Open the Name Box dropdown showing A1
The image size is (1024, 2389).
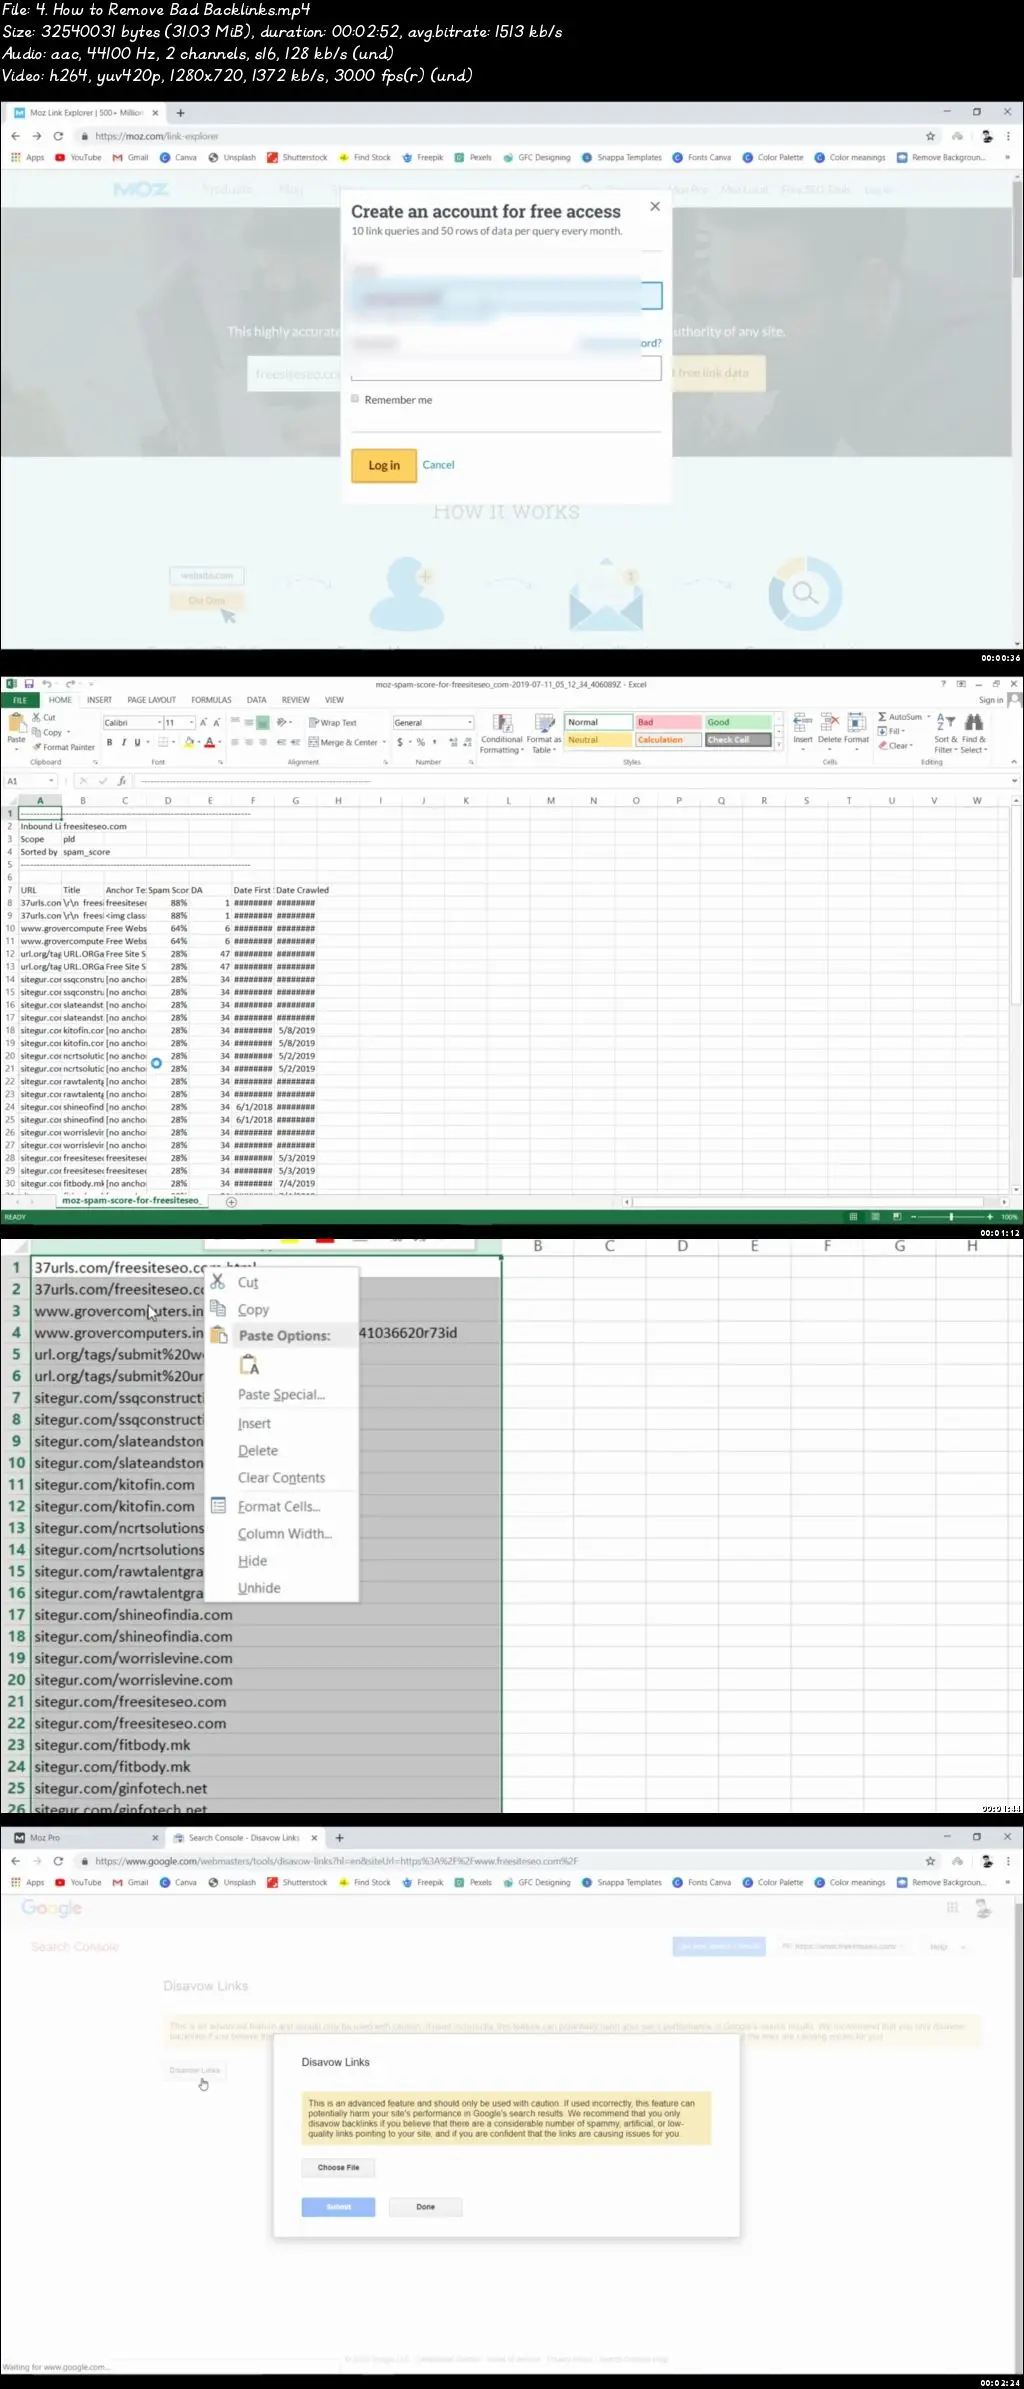point(51,781)
